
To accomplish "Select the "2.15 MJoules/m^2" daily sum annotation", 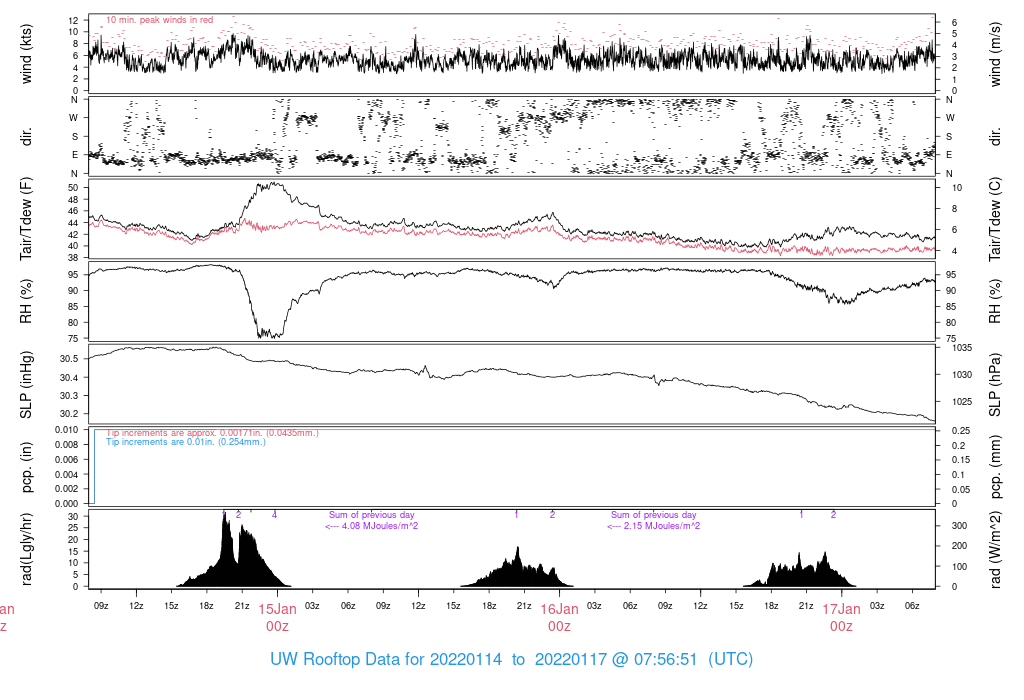I will click(654, 526).
